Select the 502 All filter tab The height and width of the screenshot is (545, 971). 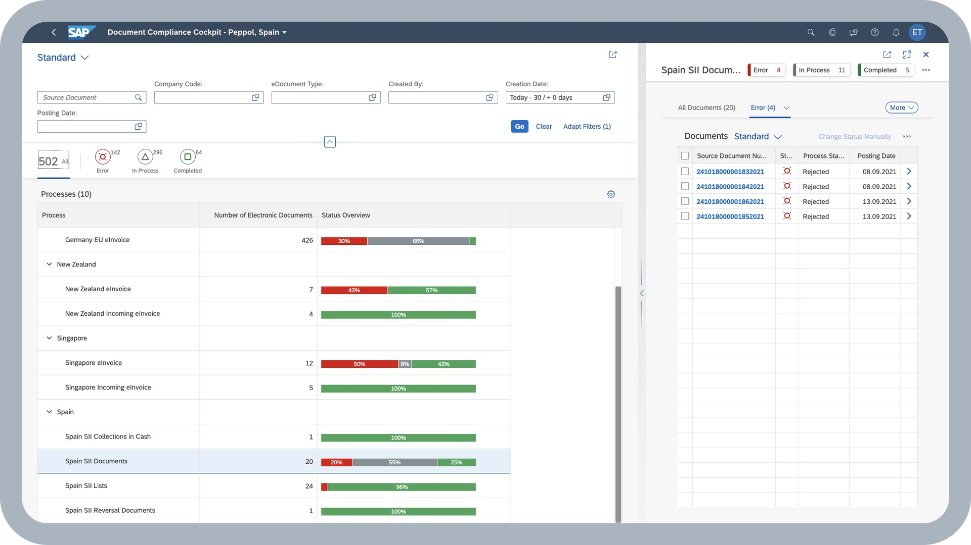[53, 162]
